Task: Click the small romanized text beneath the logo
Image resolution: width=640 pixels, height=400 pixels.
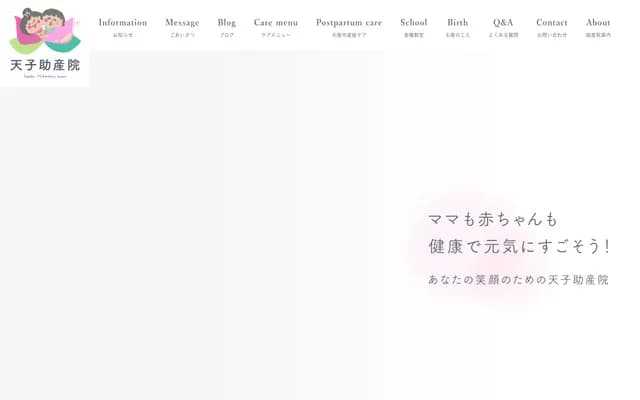Action: pyautogui.click(x=45, y=76)
